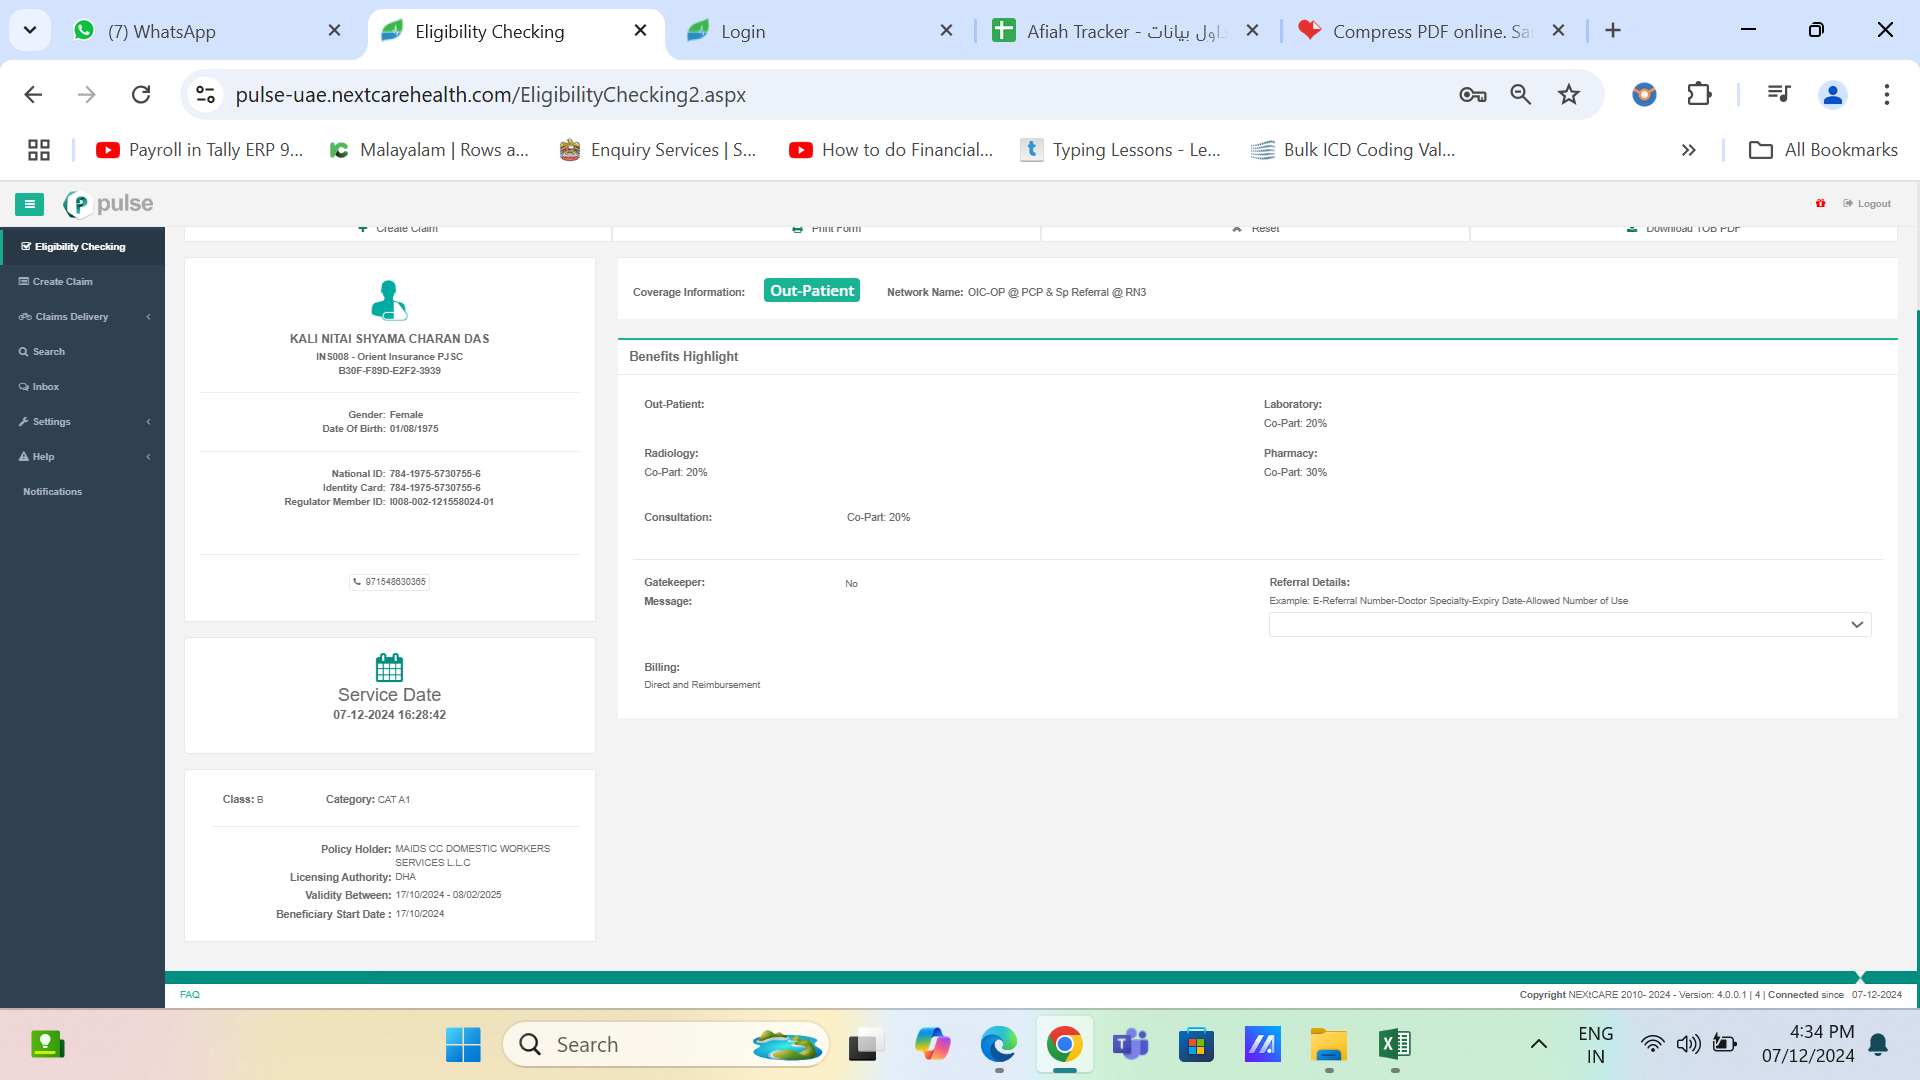Click the patient avatar icon
This screenshot has width=1920, height=1080.
(x=389, y=300)
